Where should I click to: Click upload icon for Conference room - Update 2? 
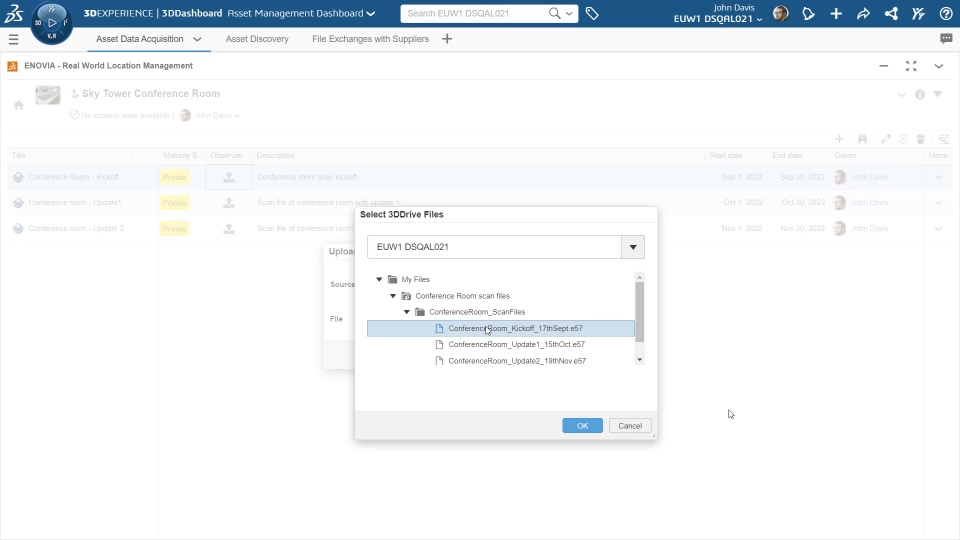click(x=229, y=228)
